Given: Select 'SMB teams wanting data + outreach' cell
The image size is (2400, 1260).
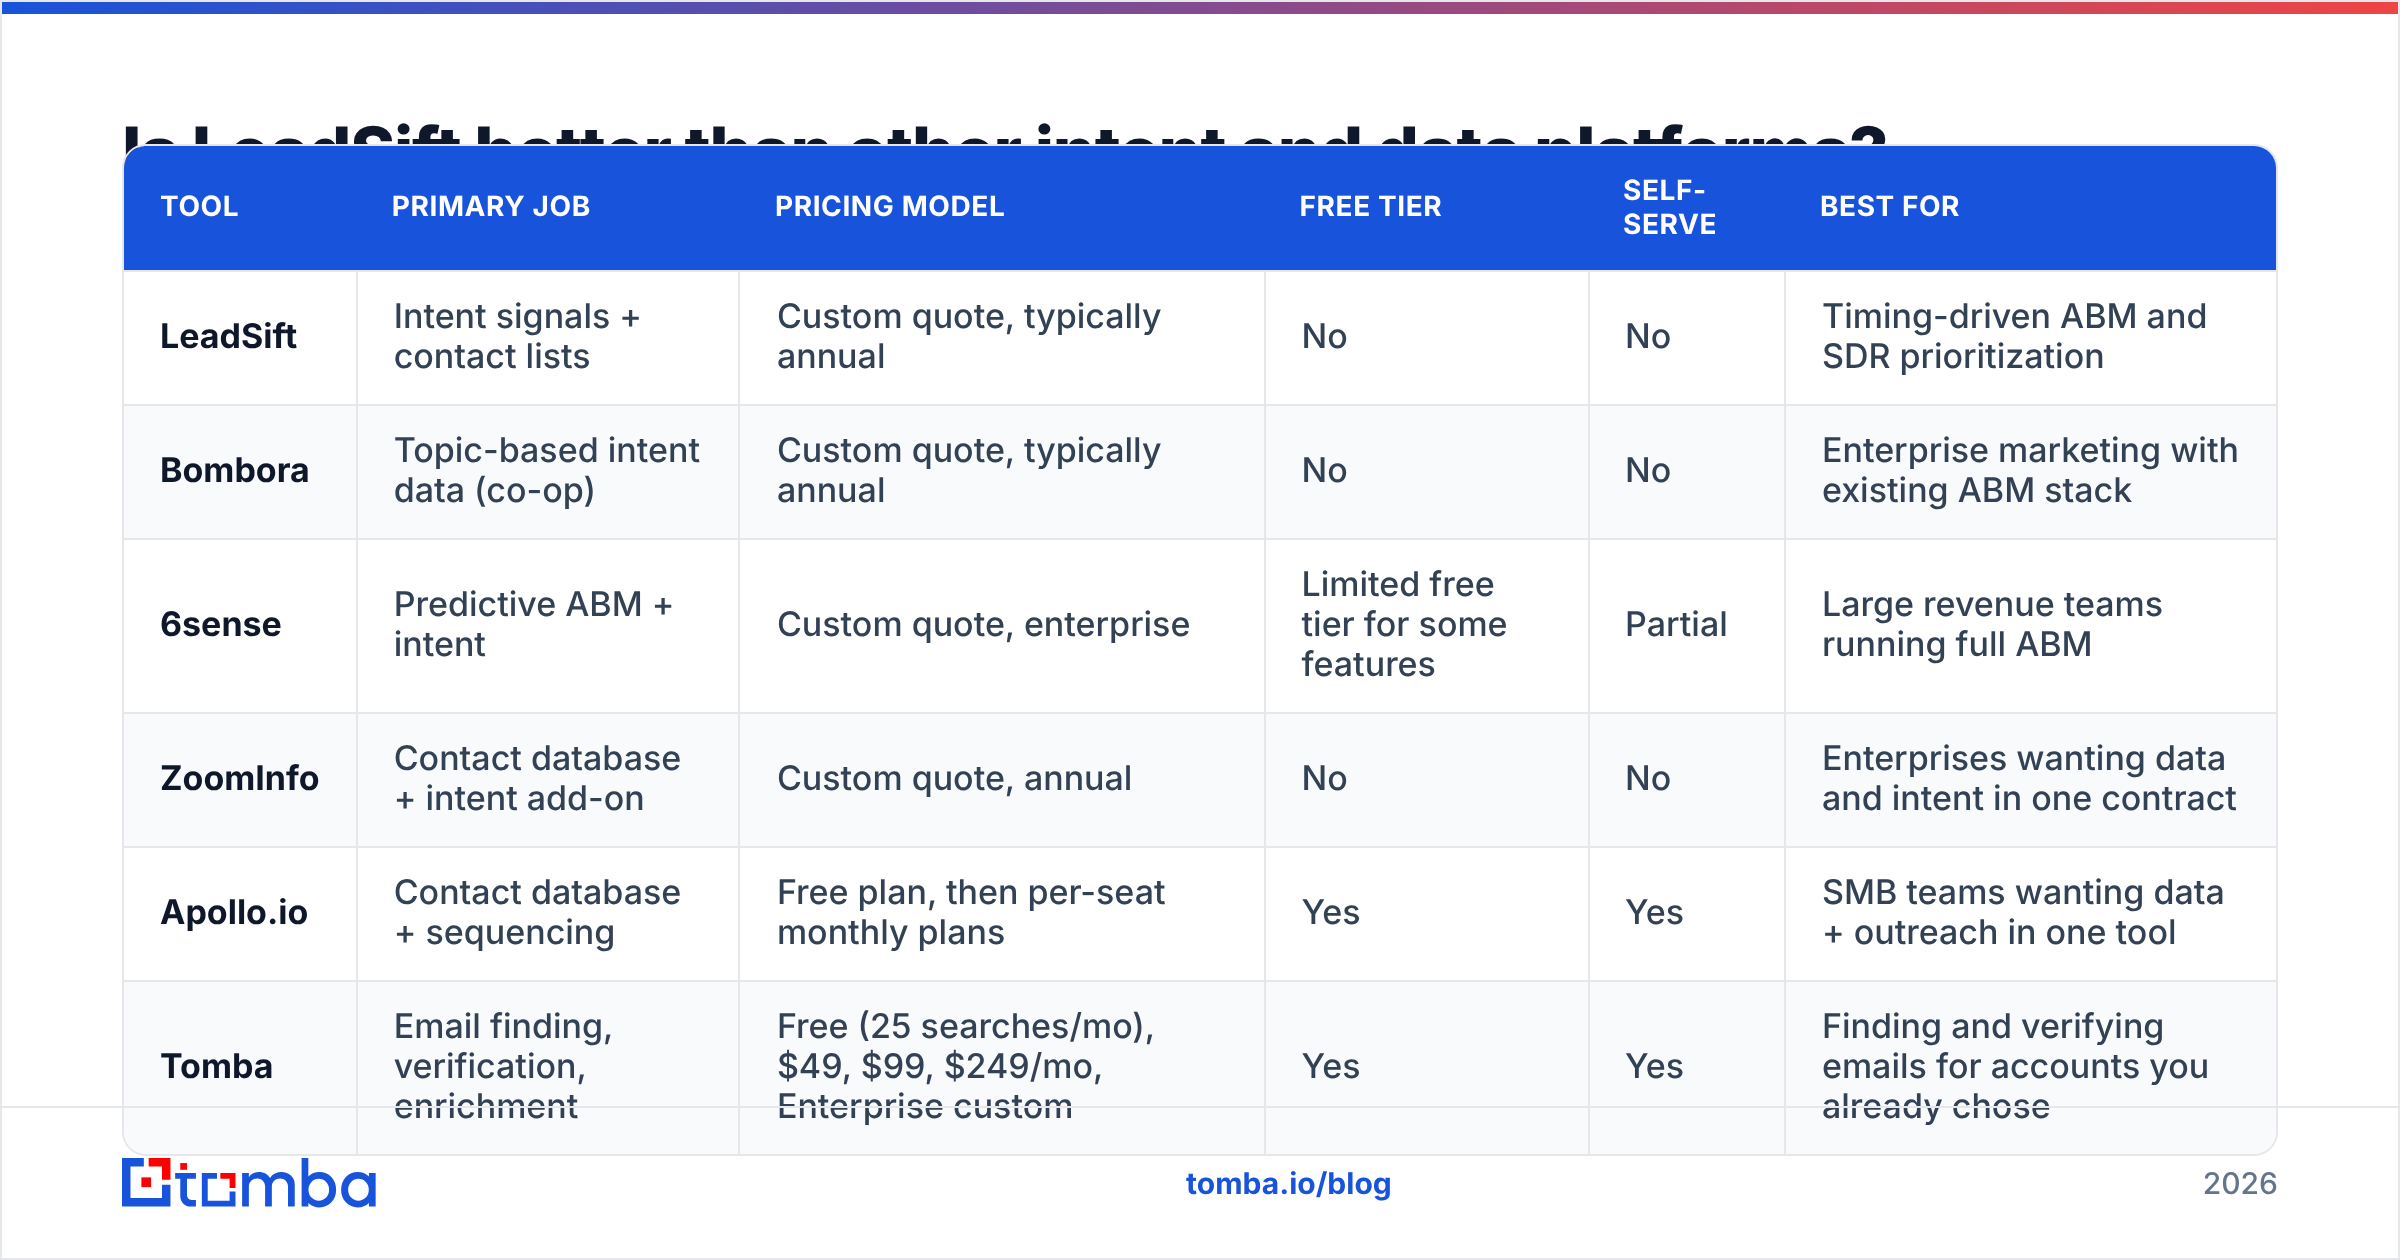Looking at the screenshot, I should 2031,913.
